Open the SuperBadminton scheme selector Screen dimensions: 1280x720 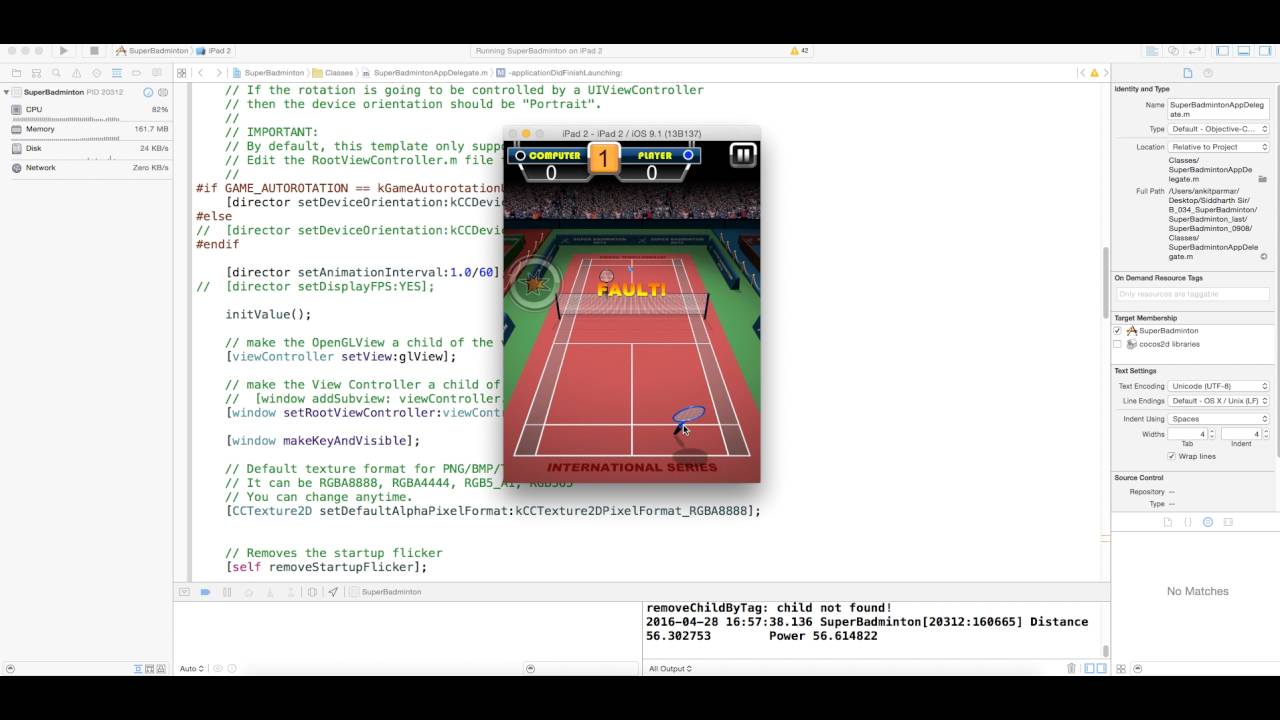[x=152, y=50]
